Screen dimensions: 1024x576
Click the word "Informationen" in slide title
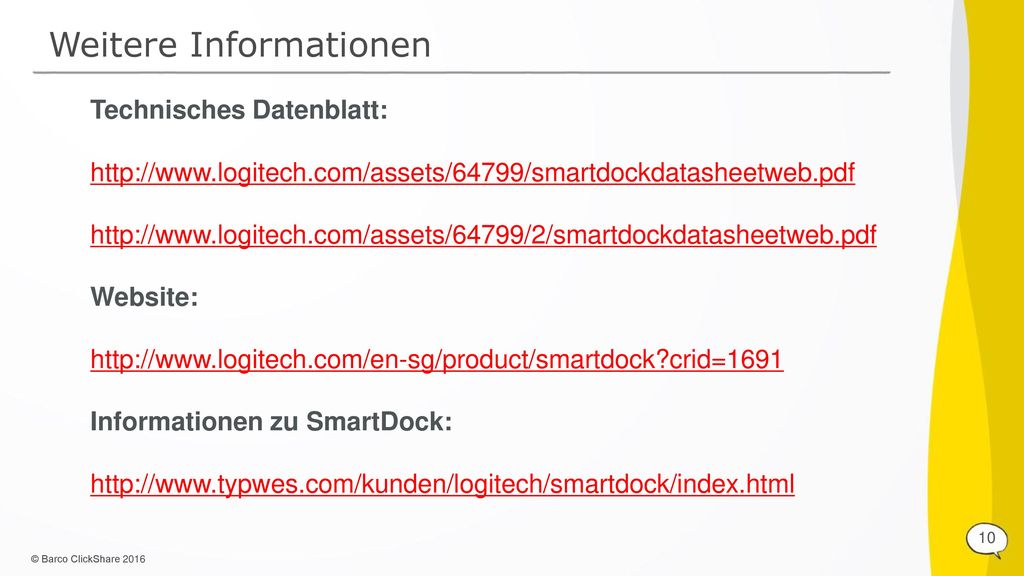(x=310, y=45)
